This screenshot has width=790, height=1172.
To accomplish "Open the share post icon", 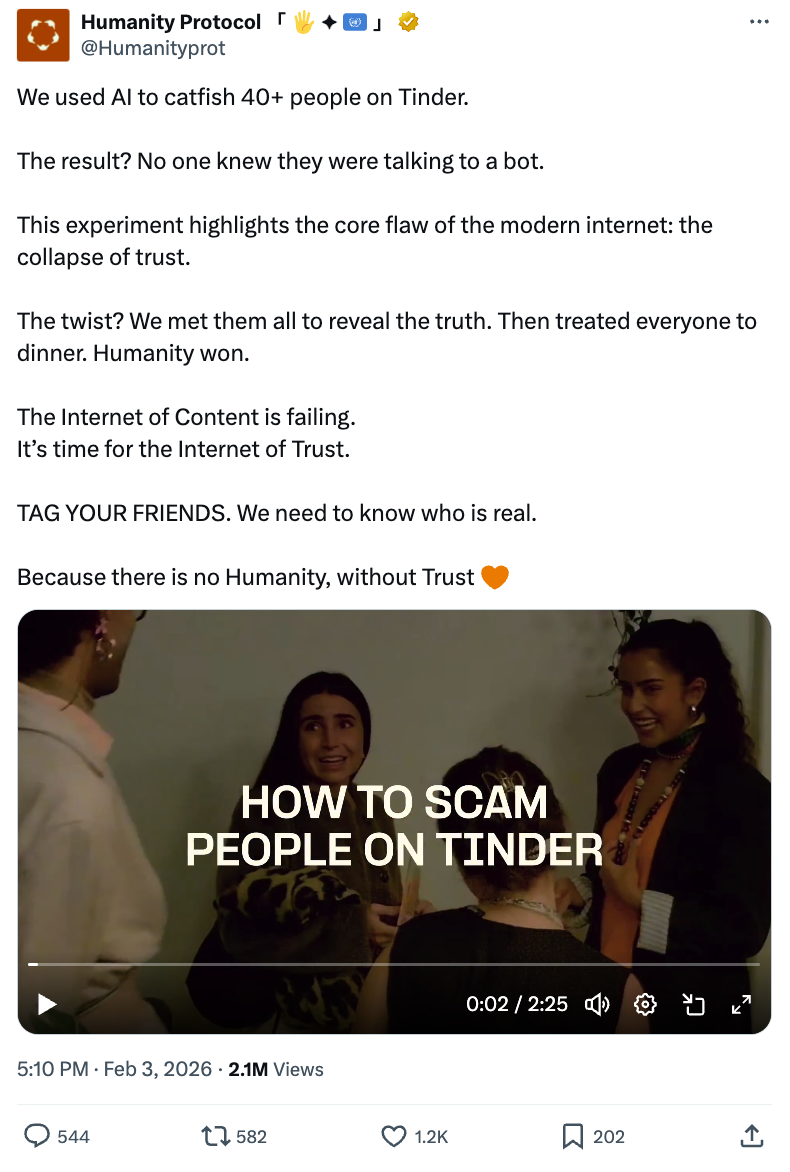I will tap(751, 1136).
